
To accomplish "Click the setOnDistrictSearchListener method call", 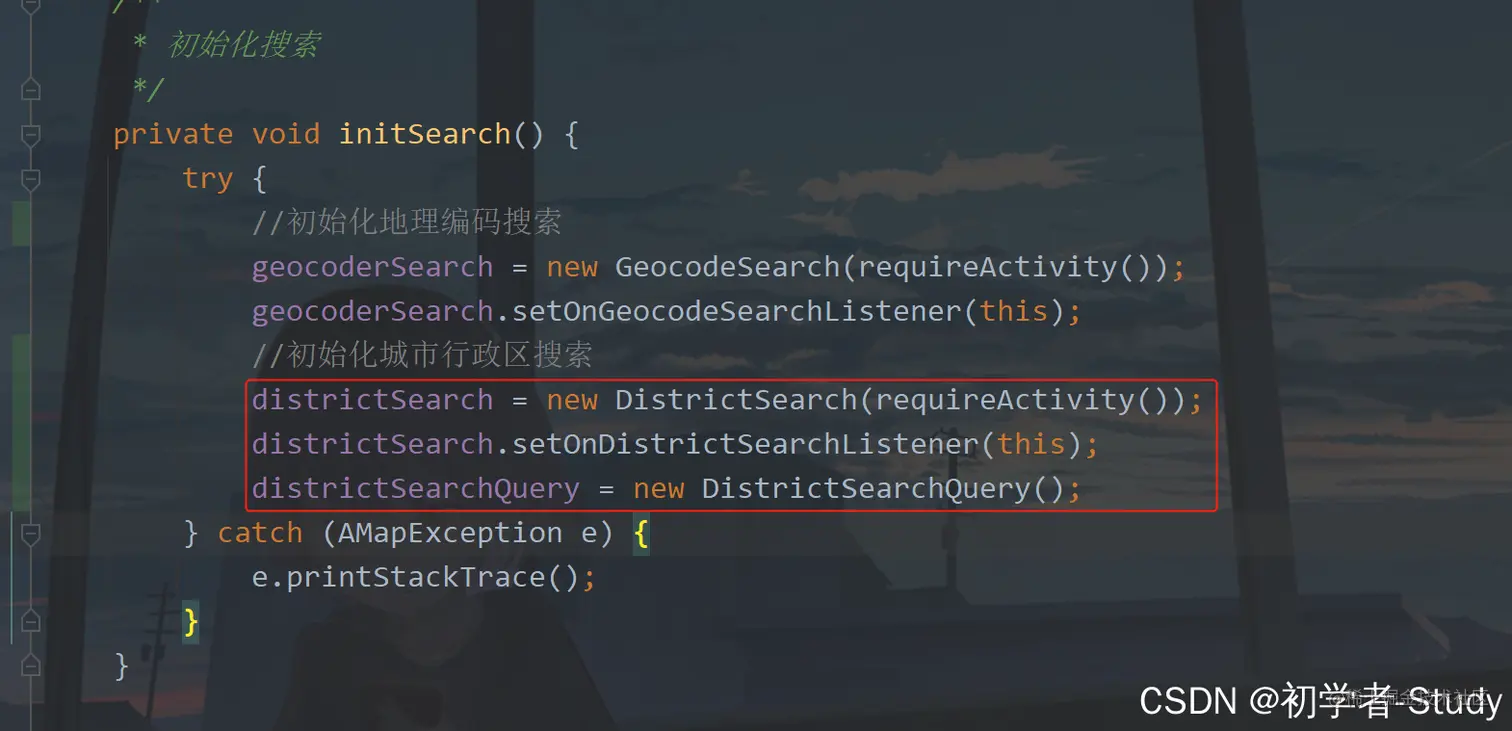I will [x=746, y=444].
